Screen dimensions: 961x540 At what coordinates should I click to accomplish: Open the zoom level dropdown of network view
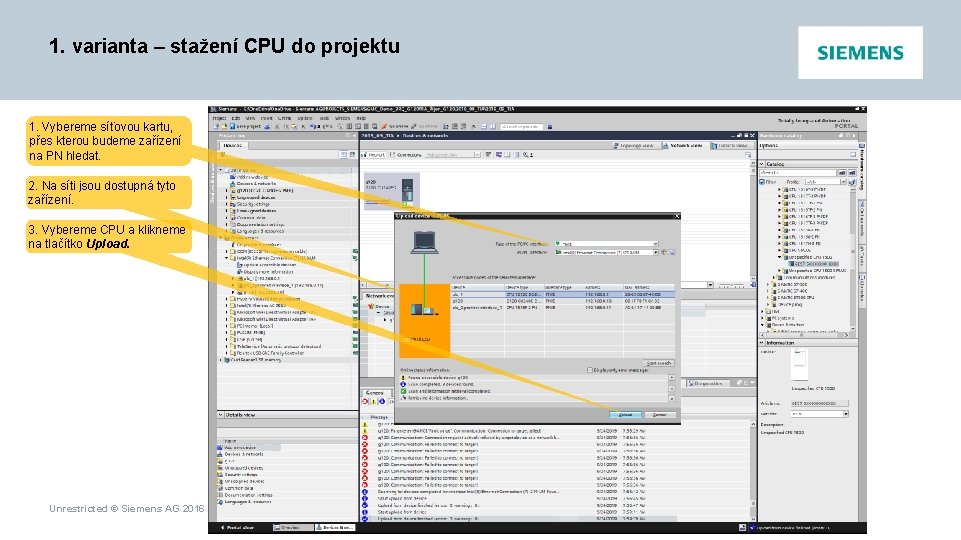click(x=710, y=285)
